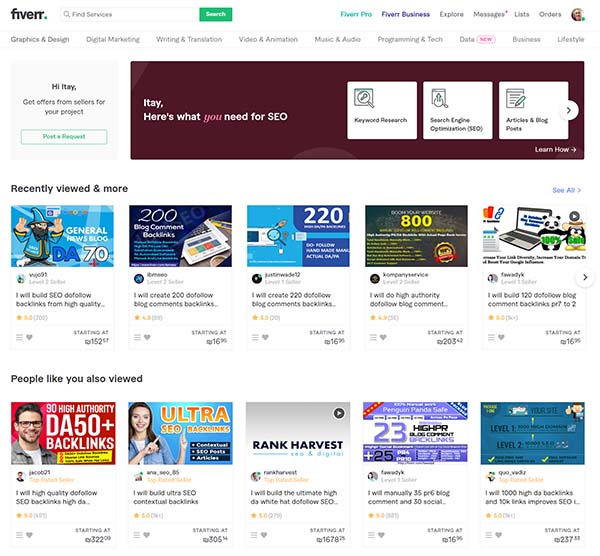
Task: Click the Search Engine Optimization card icon
Action: click(x=439, y=98)
